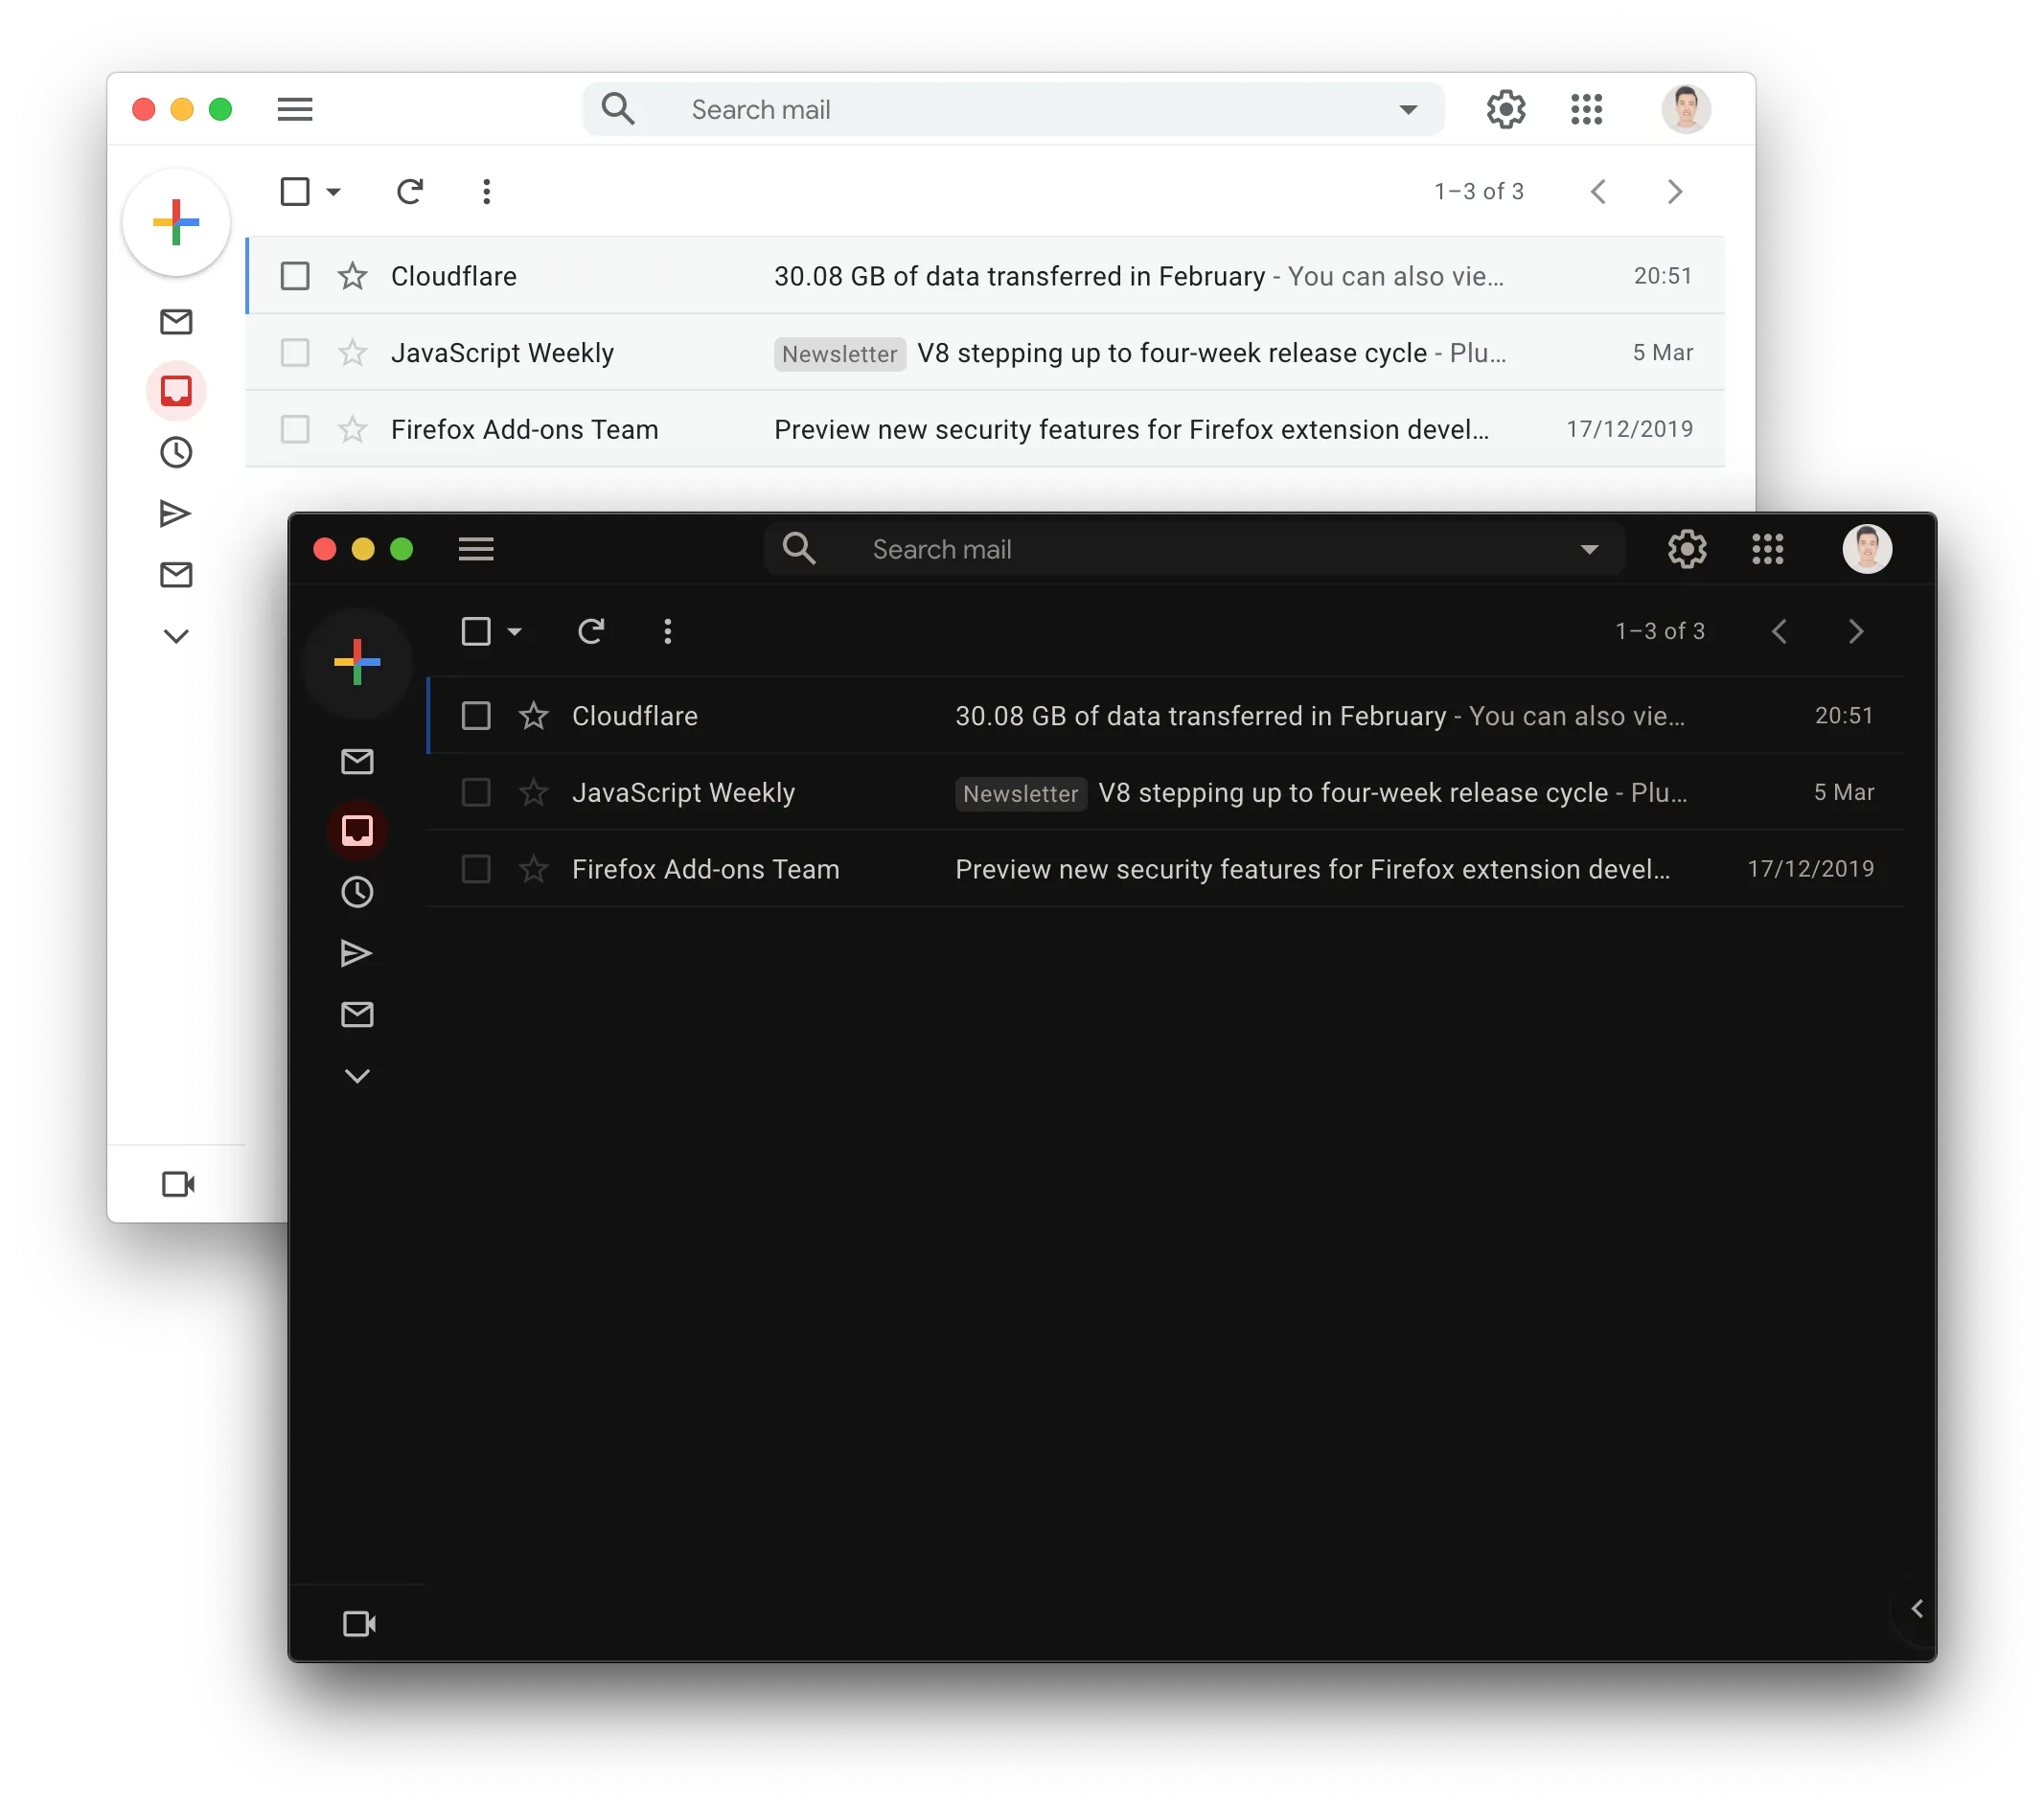Open Sent mail from the dark sidebar

pos(357,952)
